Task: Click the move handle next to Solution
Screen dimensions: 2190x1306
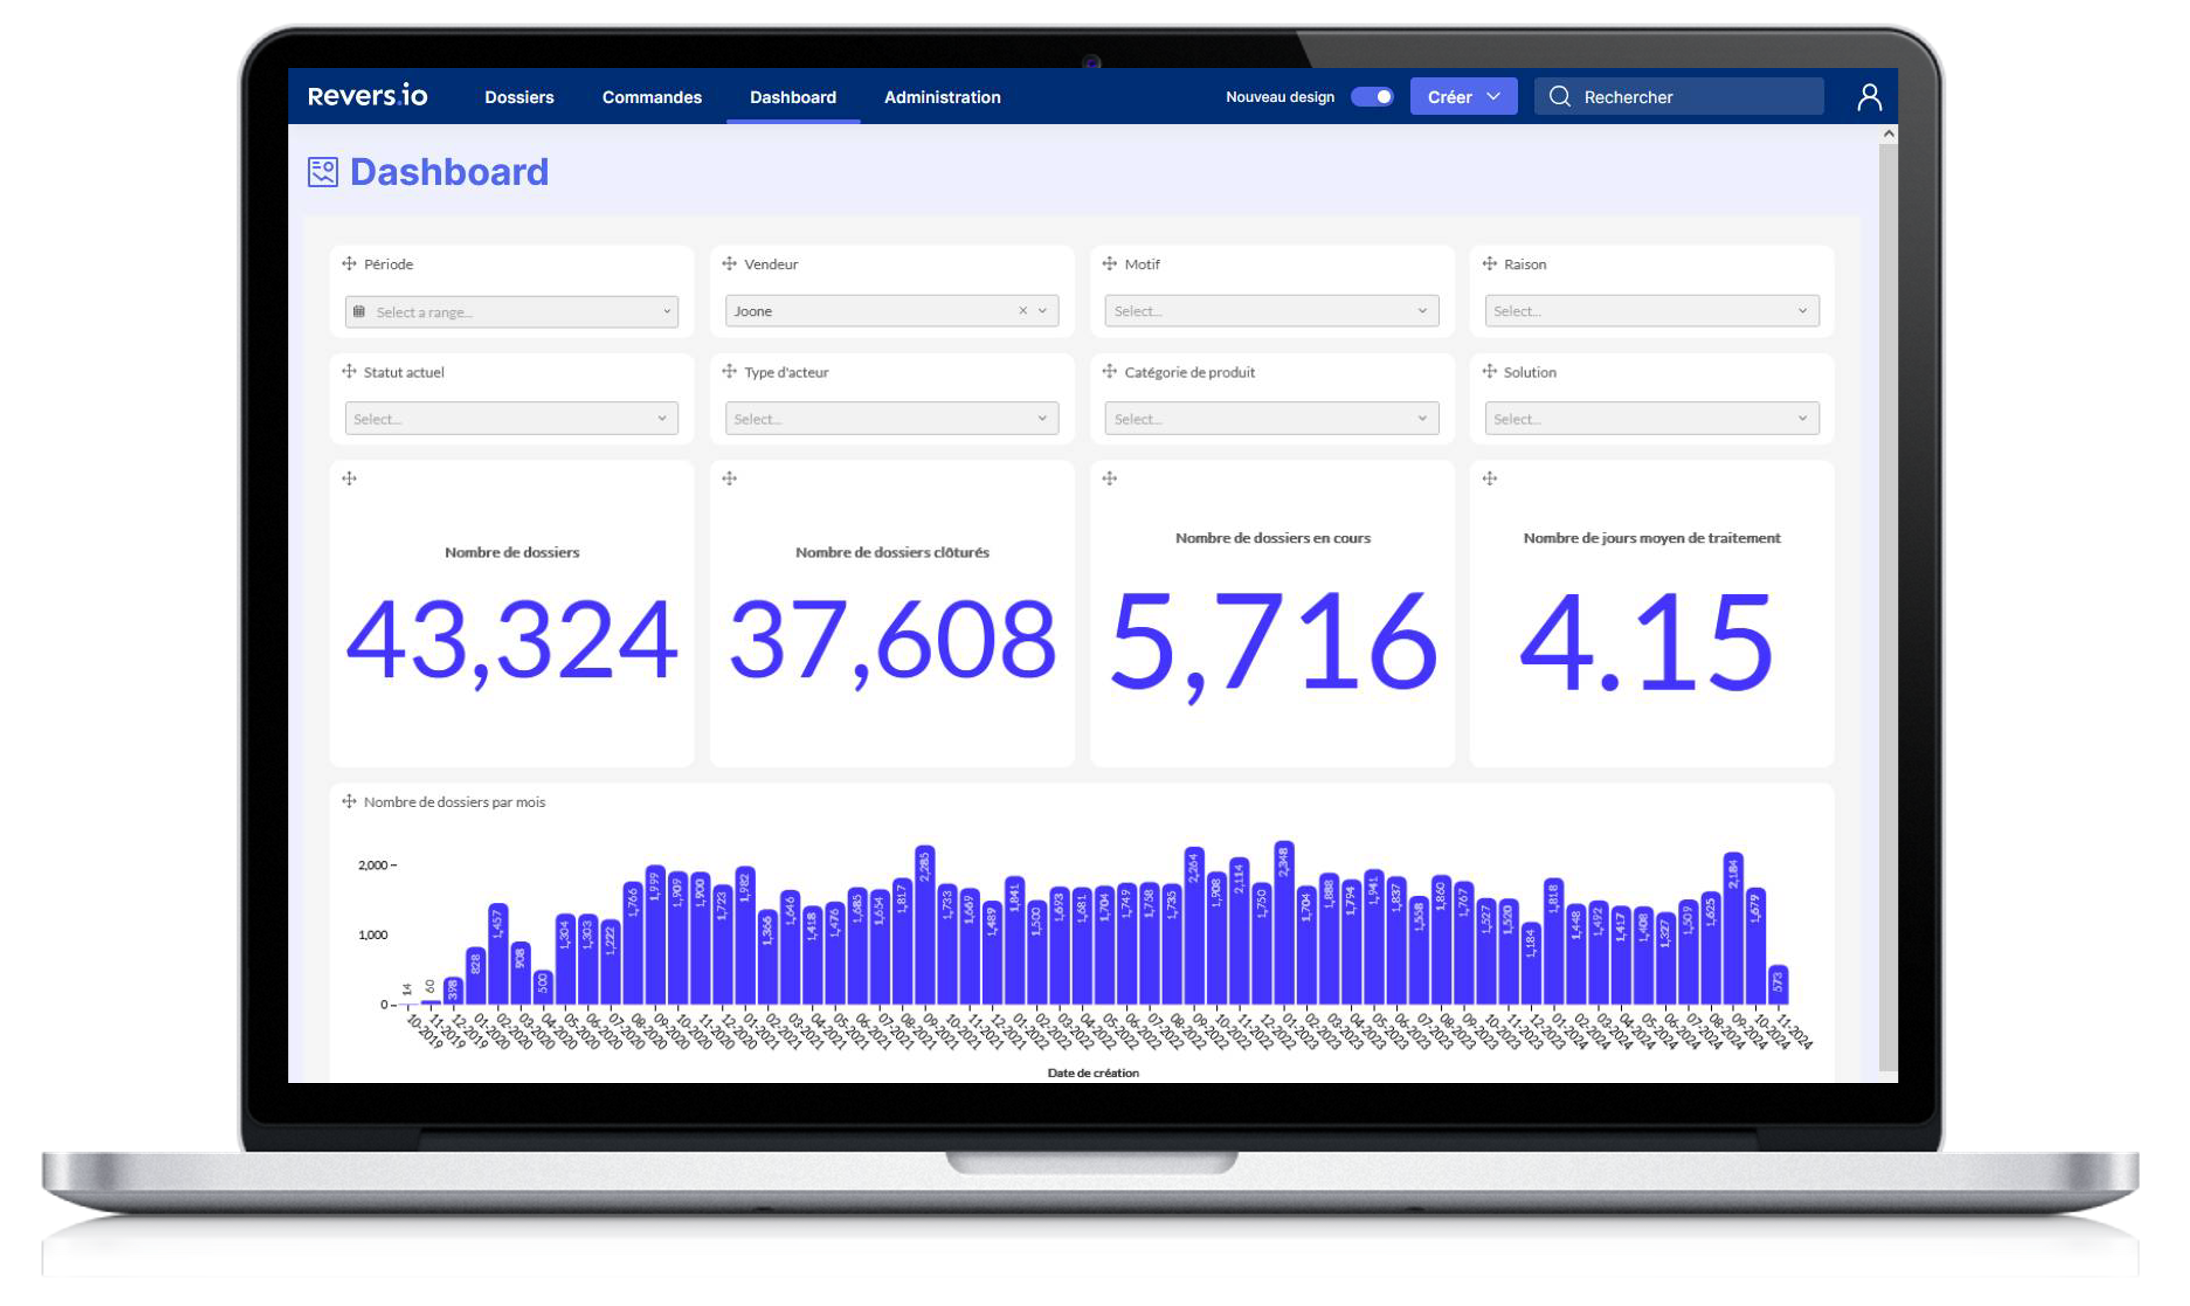Action: (x=1489, y=372)
